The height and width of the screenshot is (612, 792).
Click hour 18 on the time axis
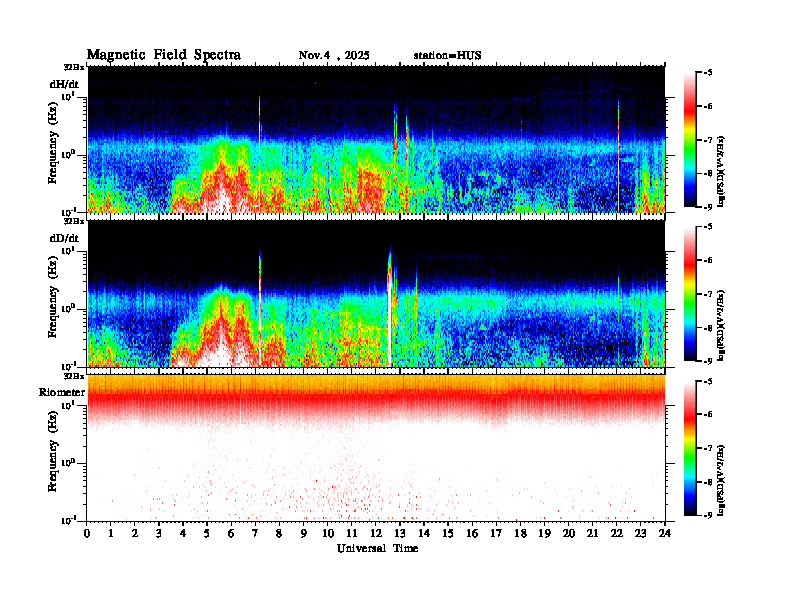[520, 534]
